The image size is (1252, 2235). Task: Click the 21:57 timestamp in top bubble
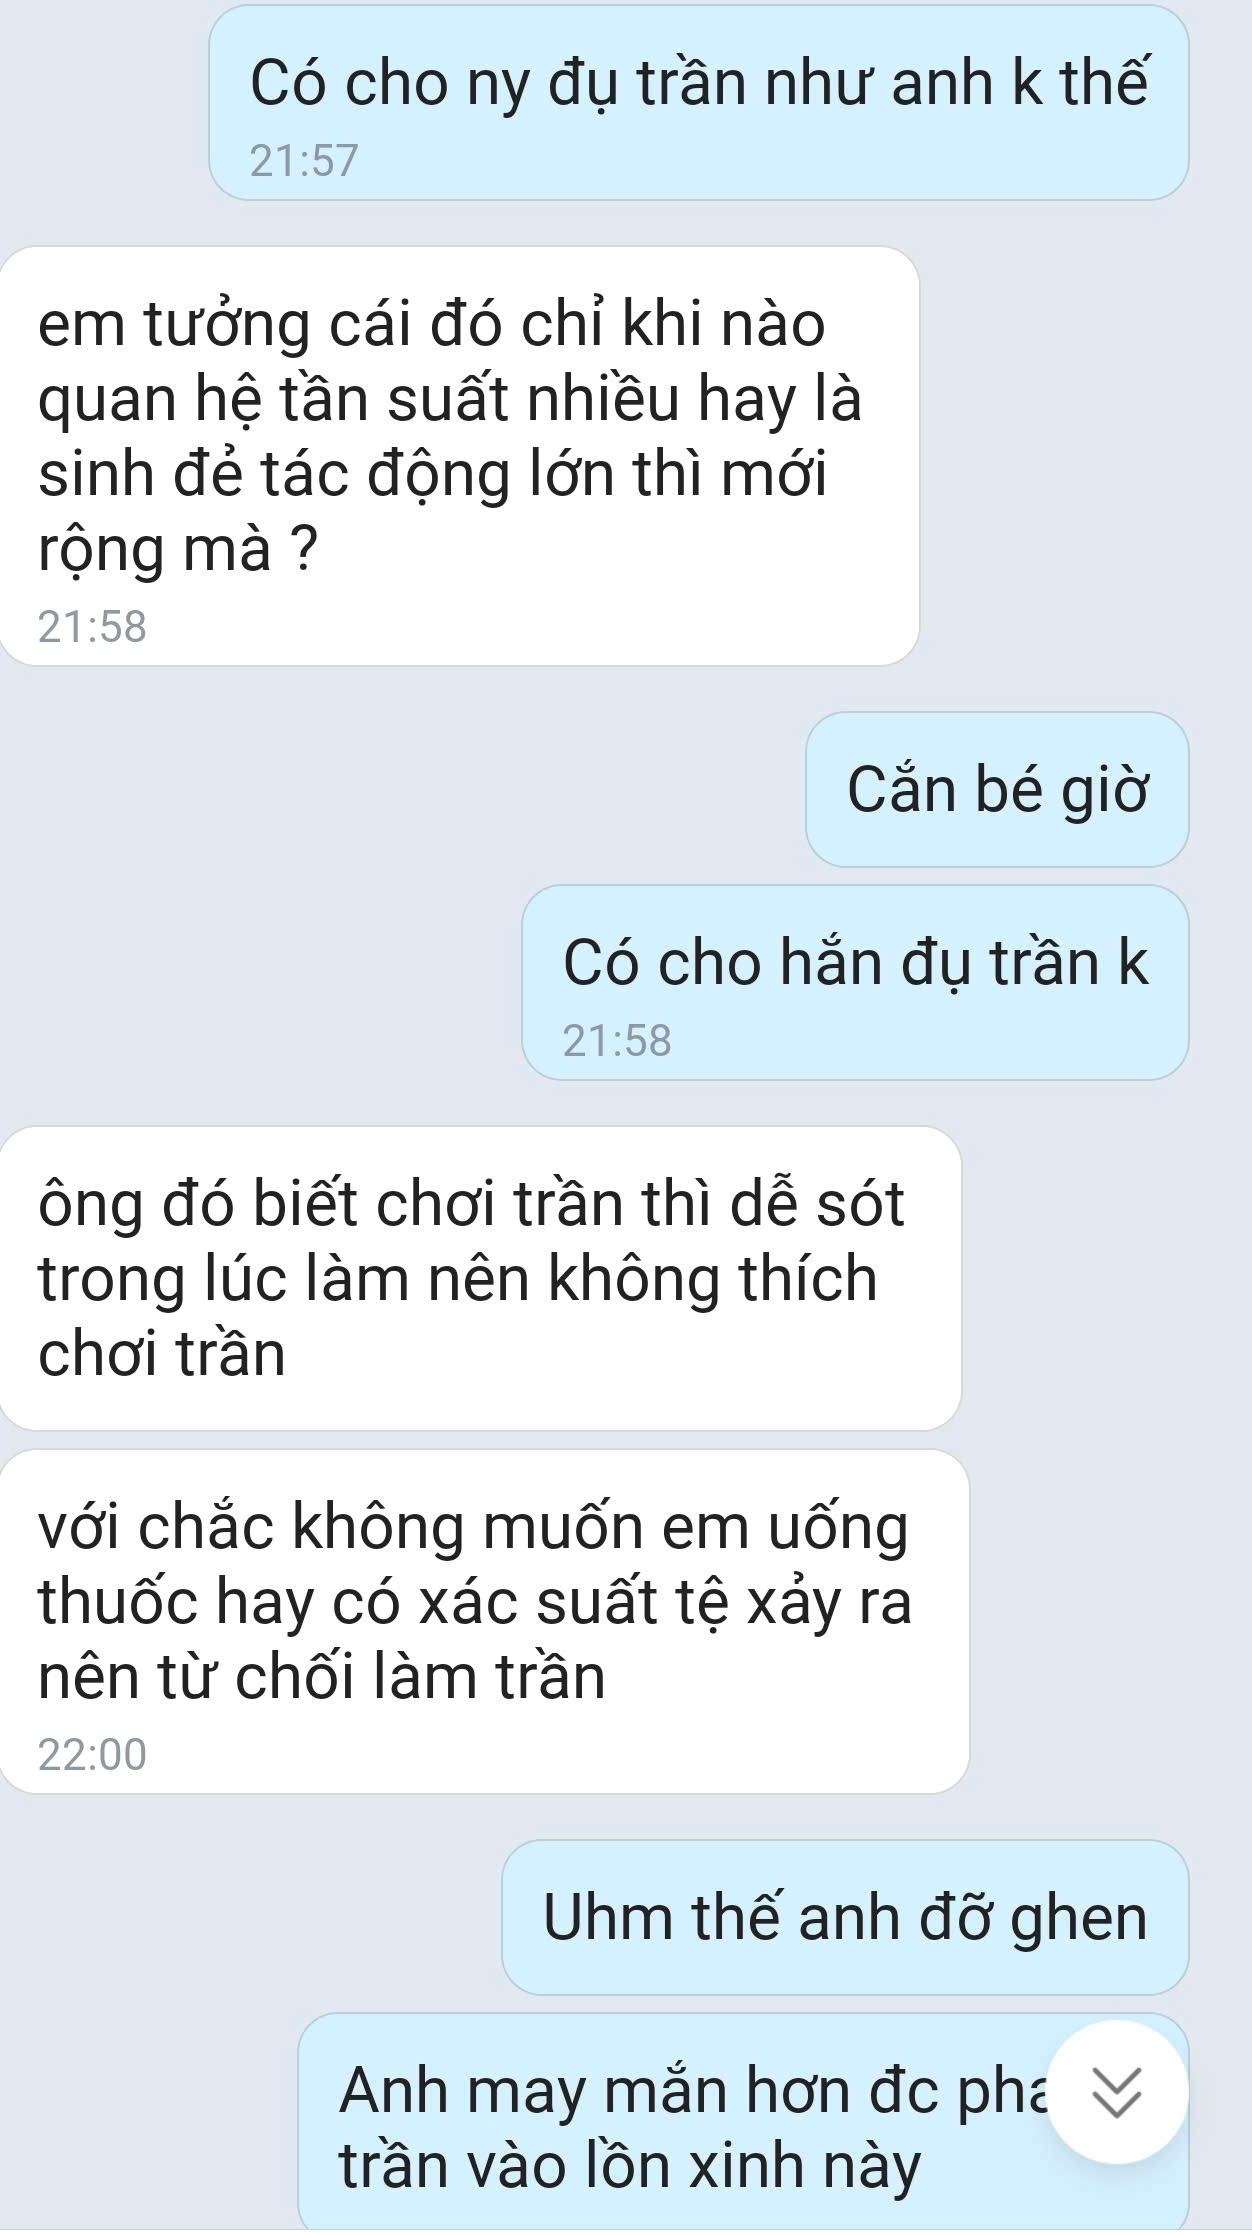pyautogui.click(x=303, y=161)
